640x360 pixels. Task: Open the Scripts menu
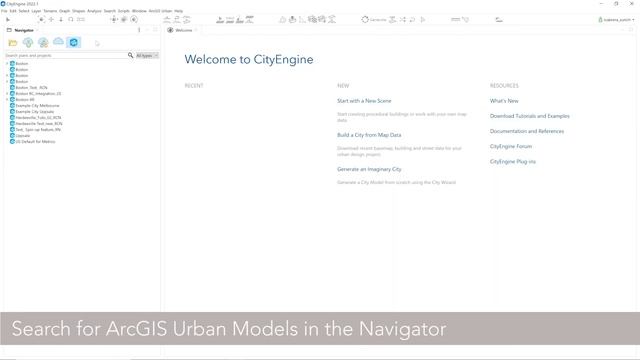[x=124, y=11]
